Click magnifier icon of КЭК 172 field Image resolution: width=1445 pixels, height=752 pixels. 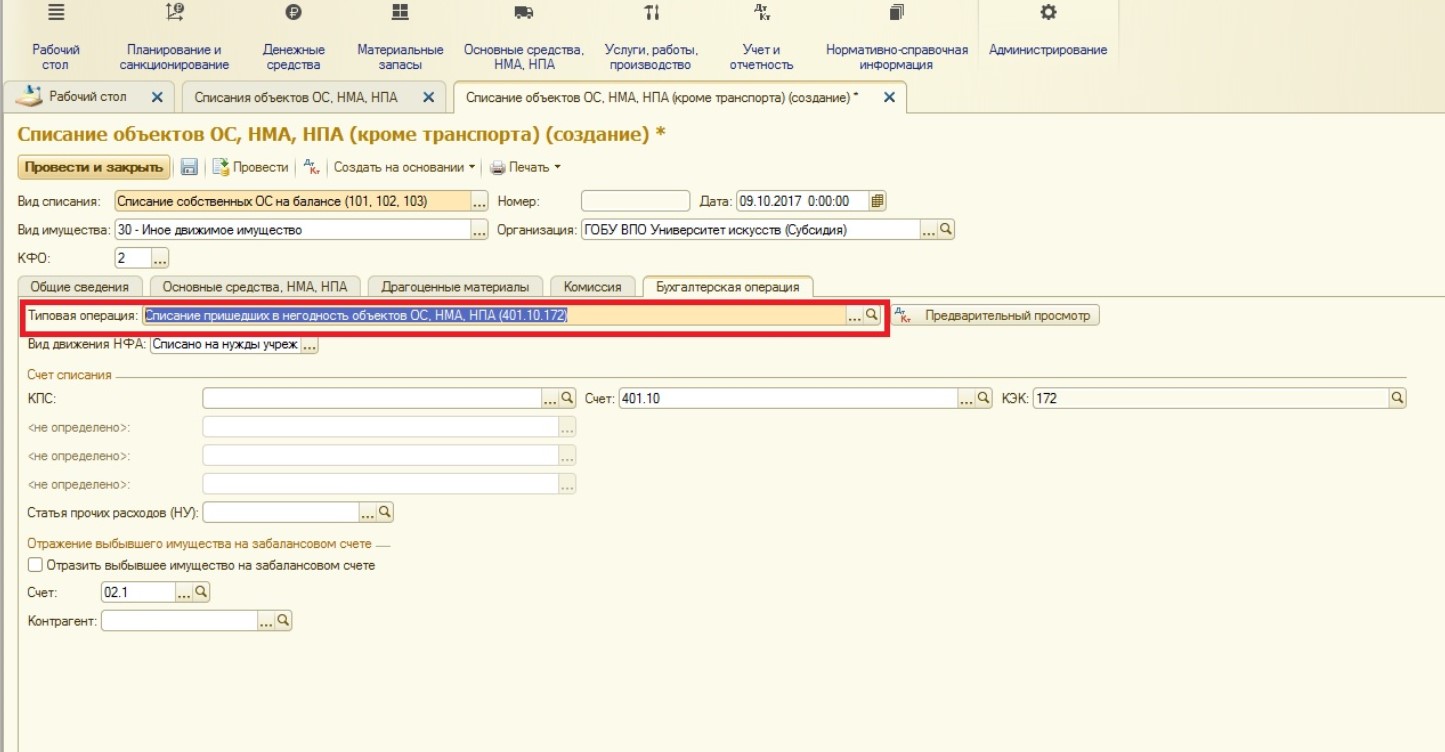(1398, 398)
